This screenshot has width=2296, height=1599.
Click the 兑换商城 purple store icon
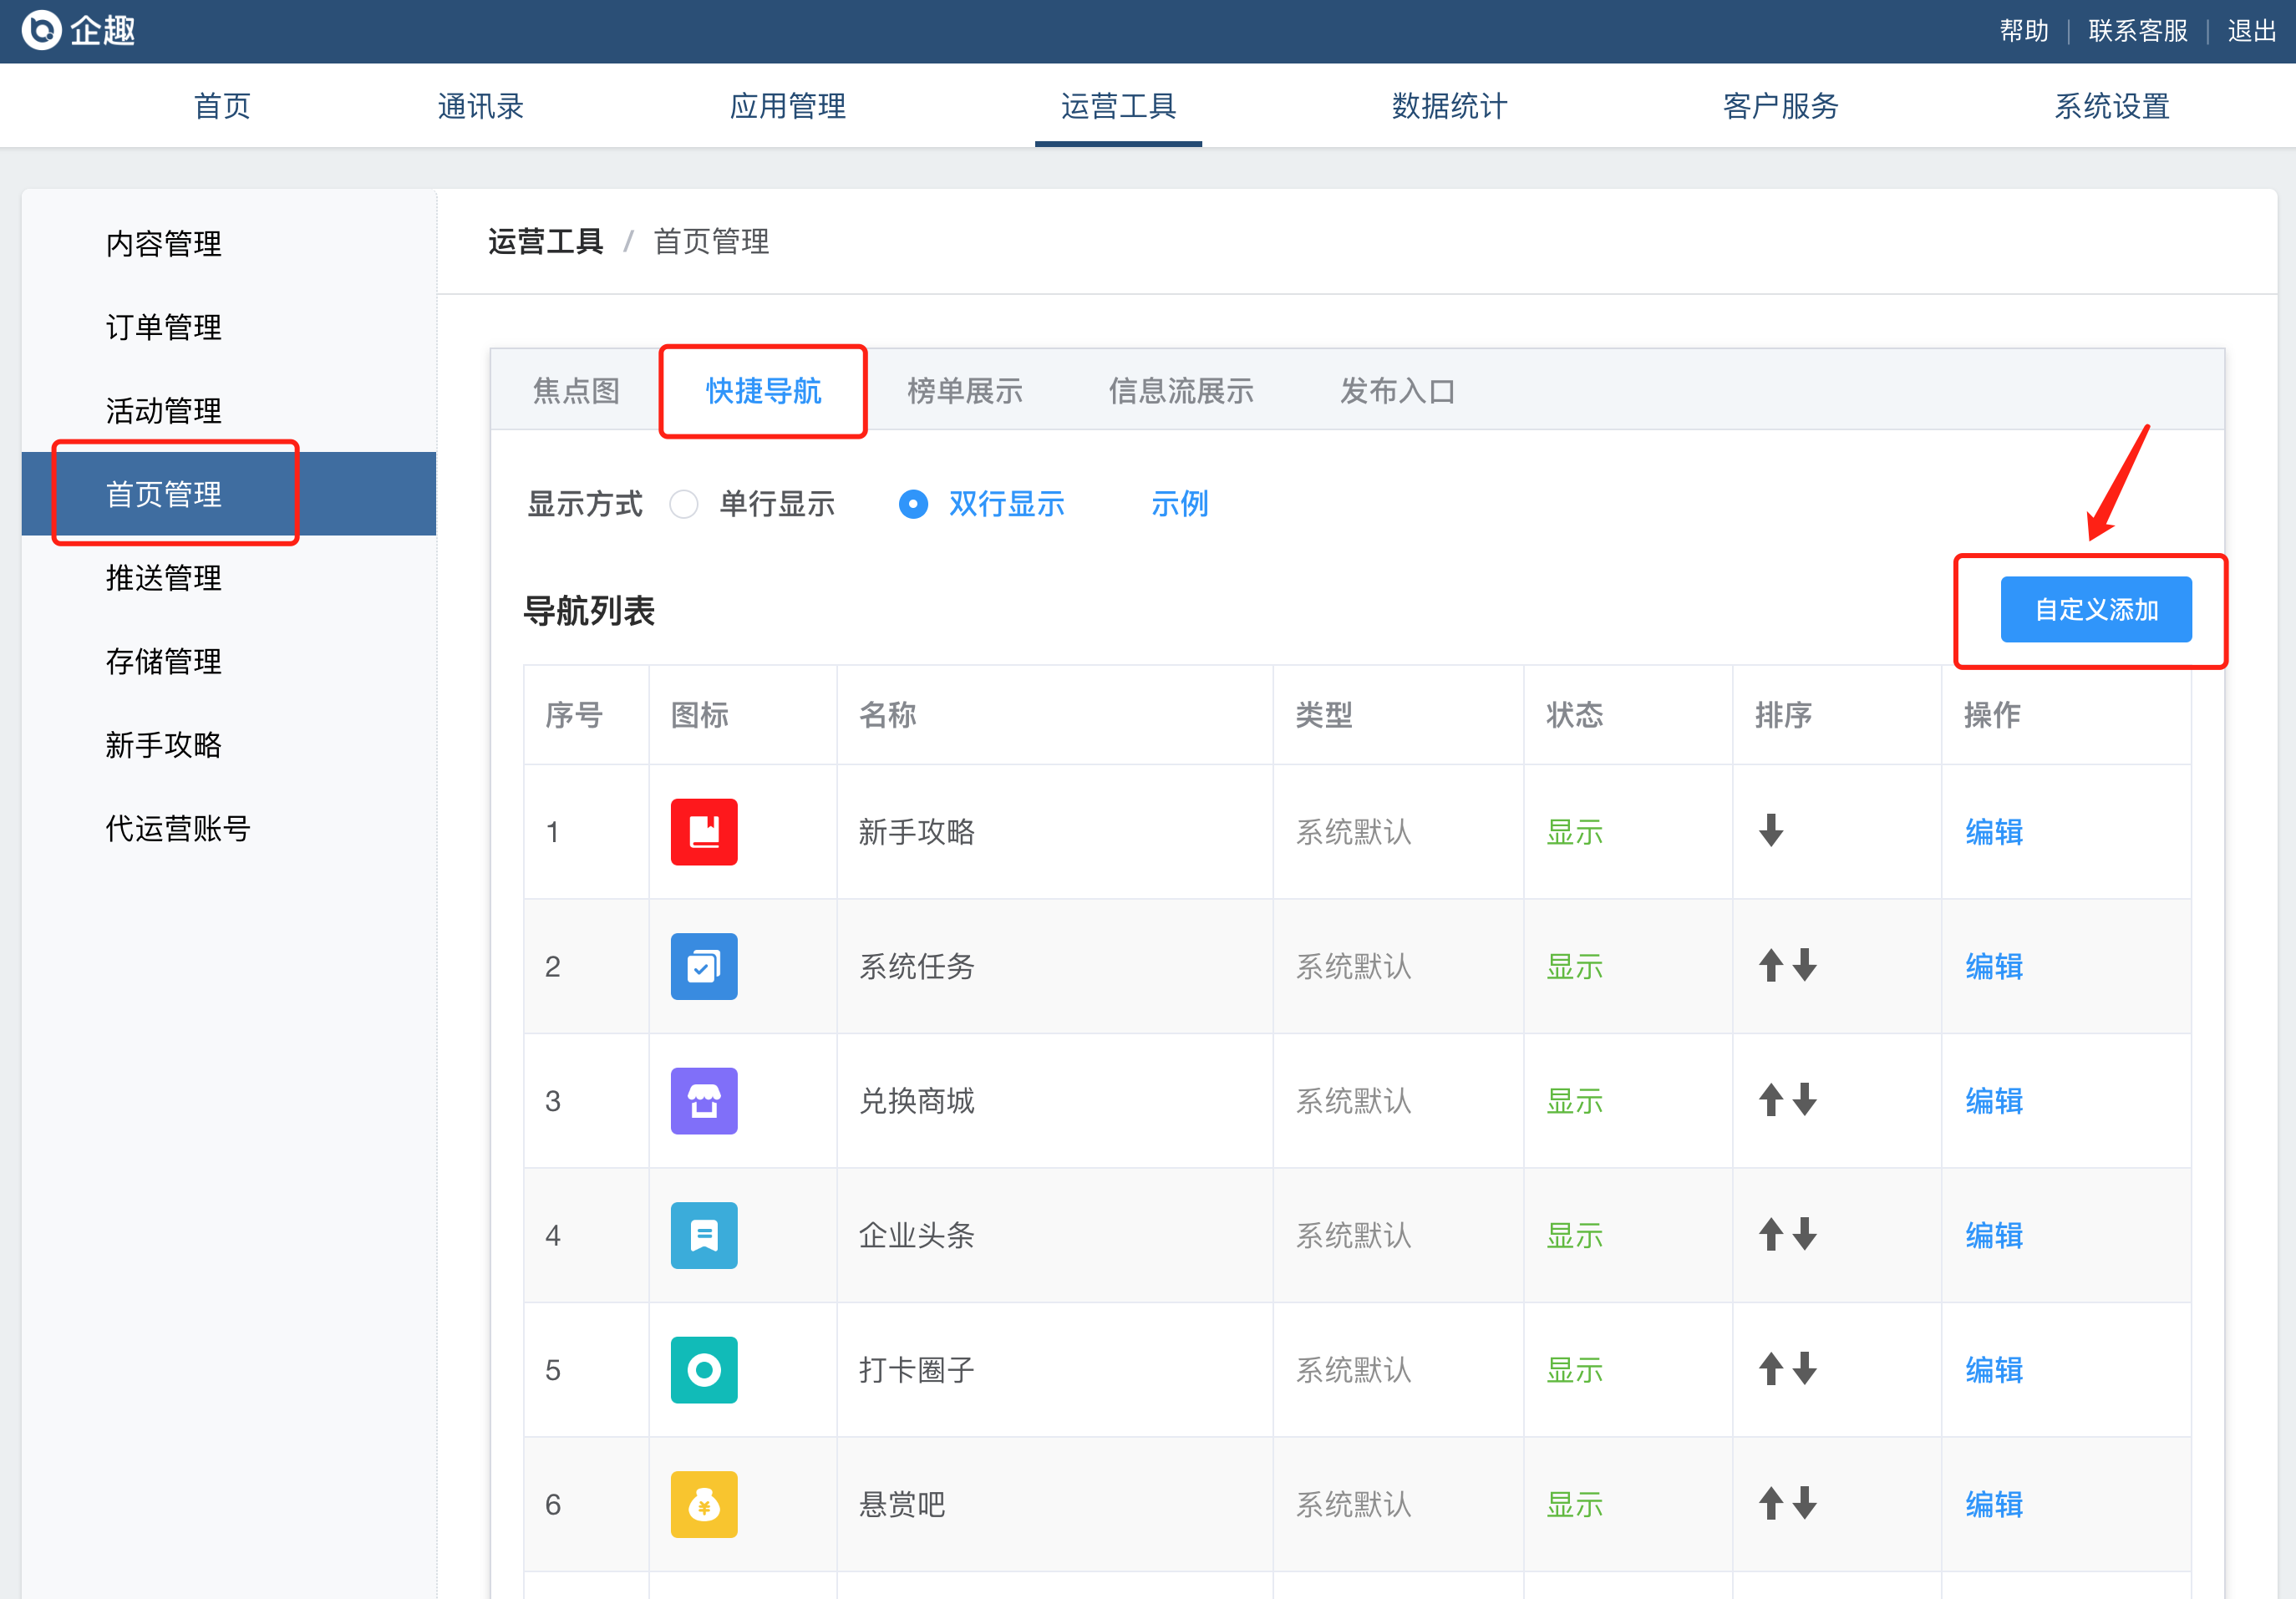[704, 1101]
